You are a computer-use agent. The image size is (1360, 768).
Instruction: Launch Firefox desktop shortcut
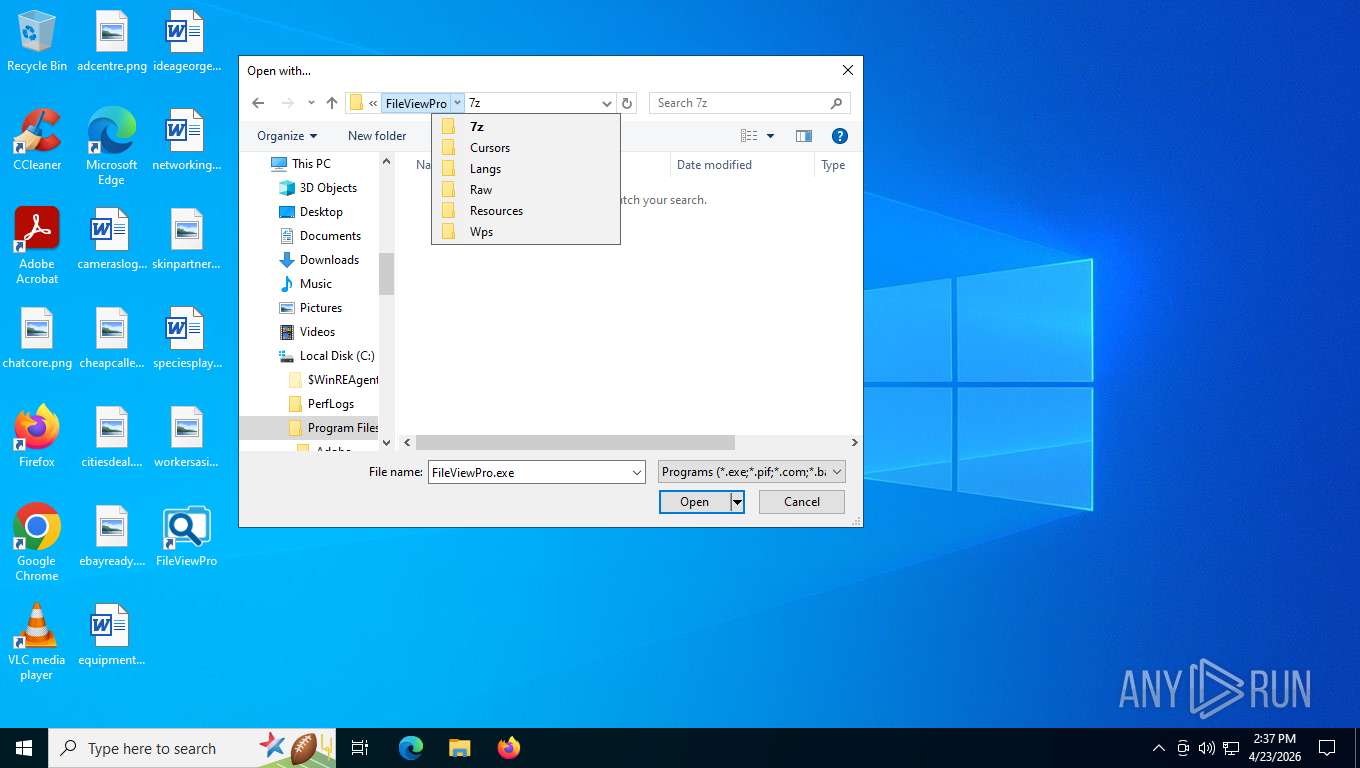(x=37, y=437)
